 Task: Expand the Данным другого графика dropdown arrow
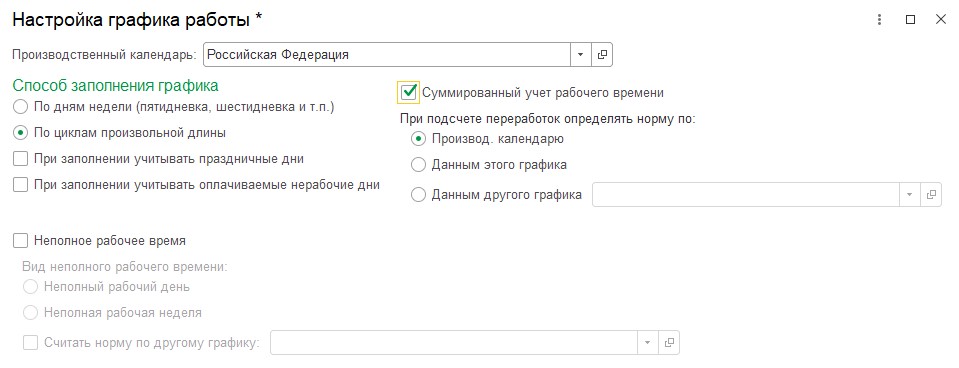click(x=909, y=194)
